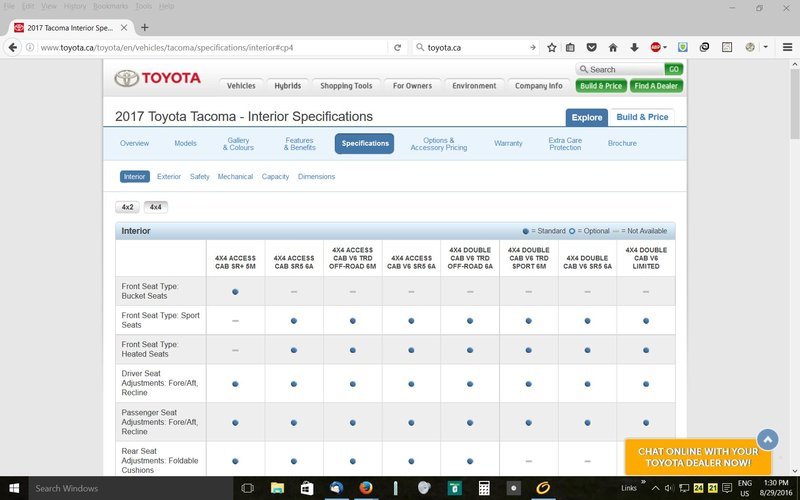Open the Warranty section

click(x=508, y=143)
